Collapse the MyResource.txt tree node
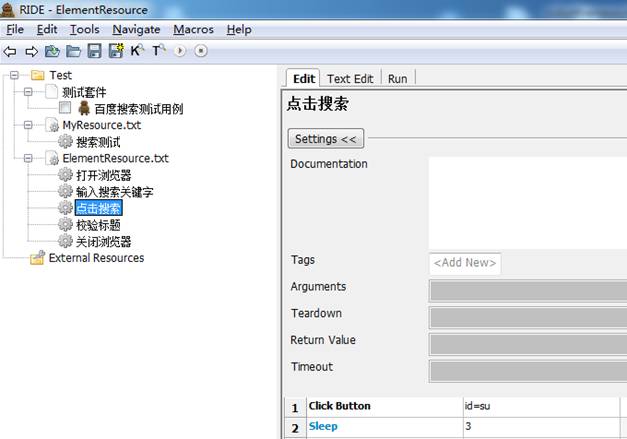The width and height of the screenshot is (627, 439). (x=28, y=125)
